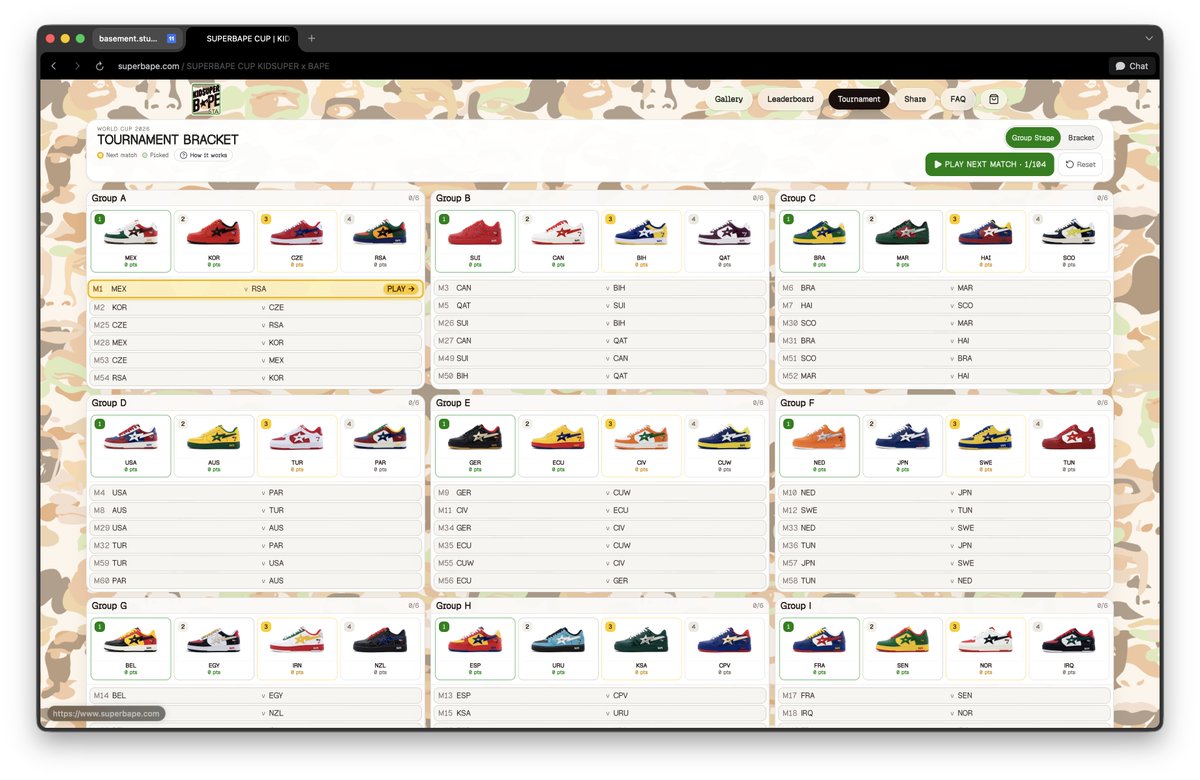Select the BIH blue sneaker card
This screenshot has height=780, width=1200.
641,241
